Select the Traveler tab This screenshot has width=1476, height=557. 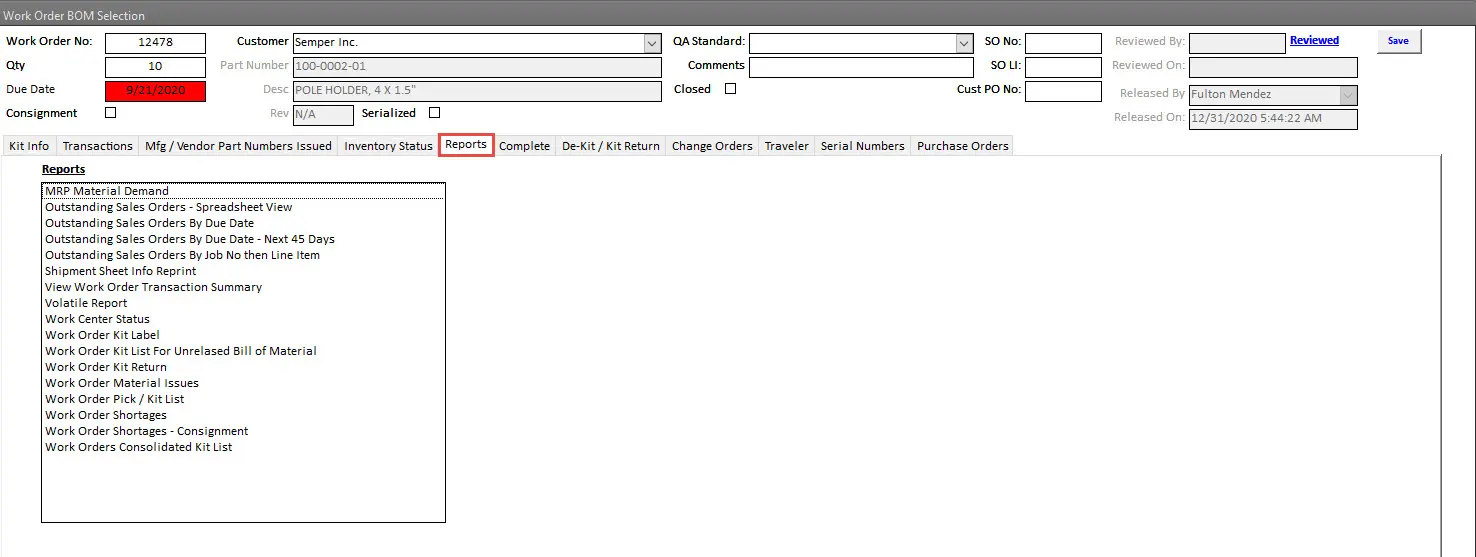click(786, 146)
